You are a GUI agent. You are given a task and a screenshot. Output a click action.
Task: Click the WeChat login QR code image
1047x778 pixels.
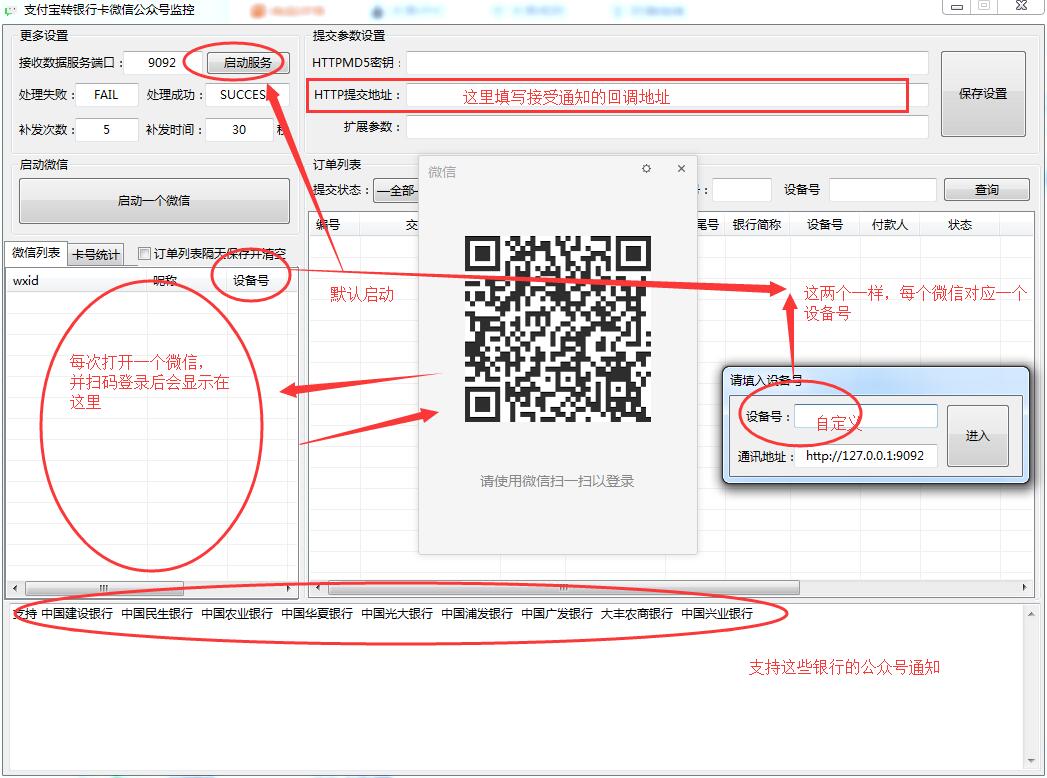pyautogui.click(x=558, y=329)
